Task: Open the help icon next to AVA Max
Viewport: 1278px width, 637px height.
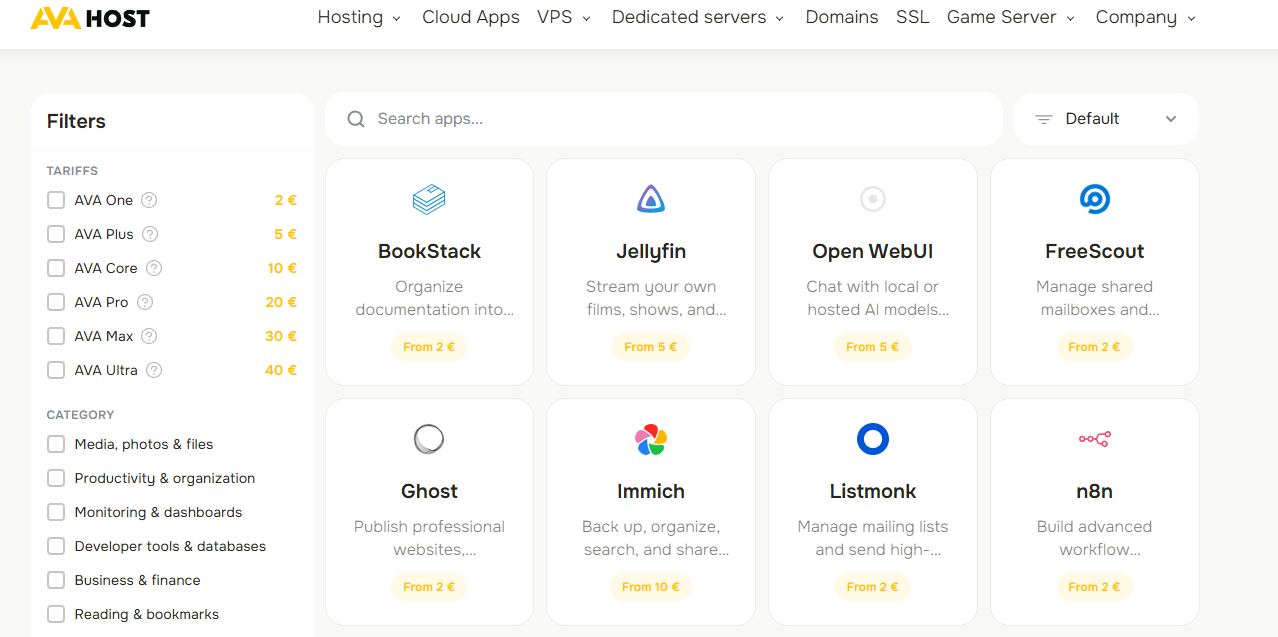Action: click(x=149, y=336)
